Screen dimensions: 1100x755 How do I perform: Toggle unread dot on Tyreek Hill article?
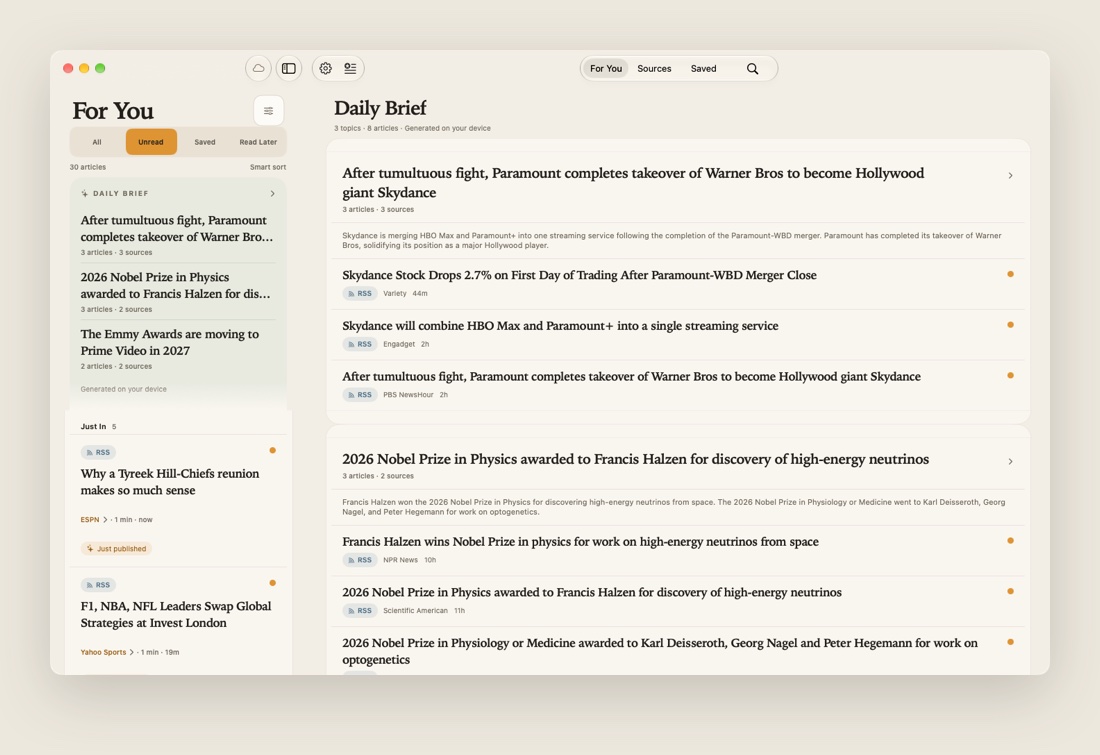click(273, 450)
